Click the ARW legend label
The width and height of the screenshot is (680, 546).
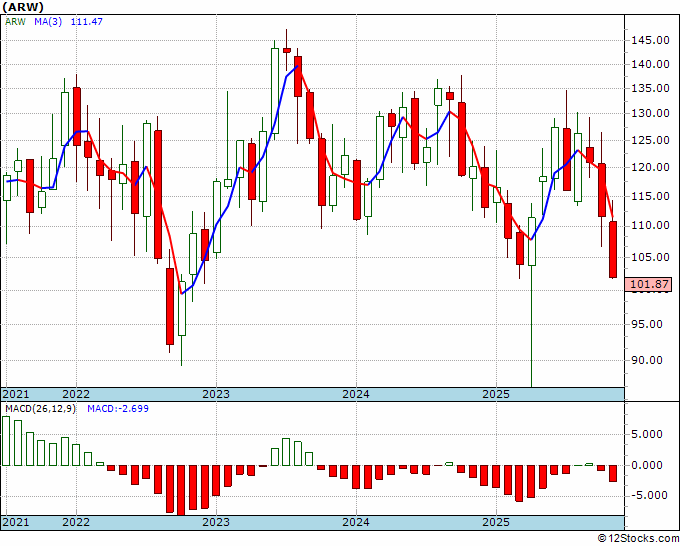[15, 21]
